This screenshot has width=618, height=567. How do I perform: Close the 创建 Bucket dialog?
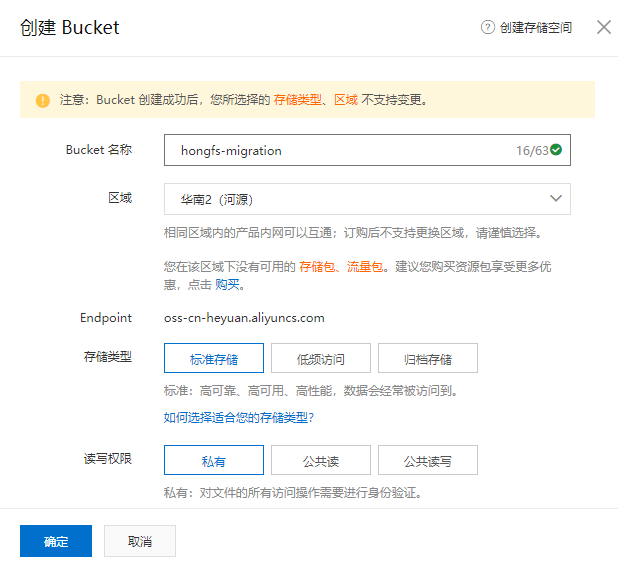click(x=603, y=27)
